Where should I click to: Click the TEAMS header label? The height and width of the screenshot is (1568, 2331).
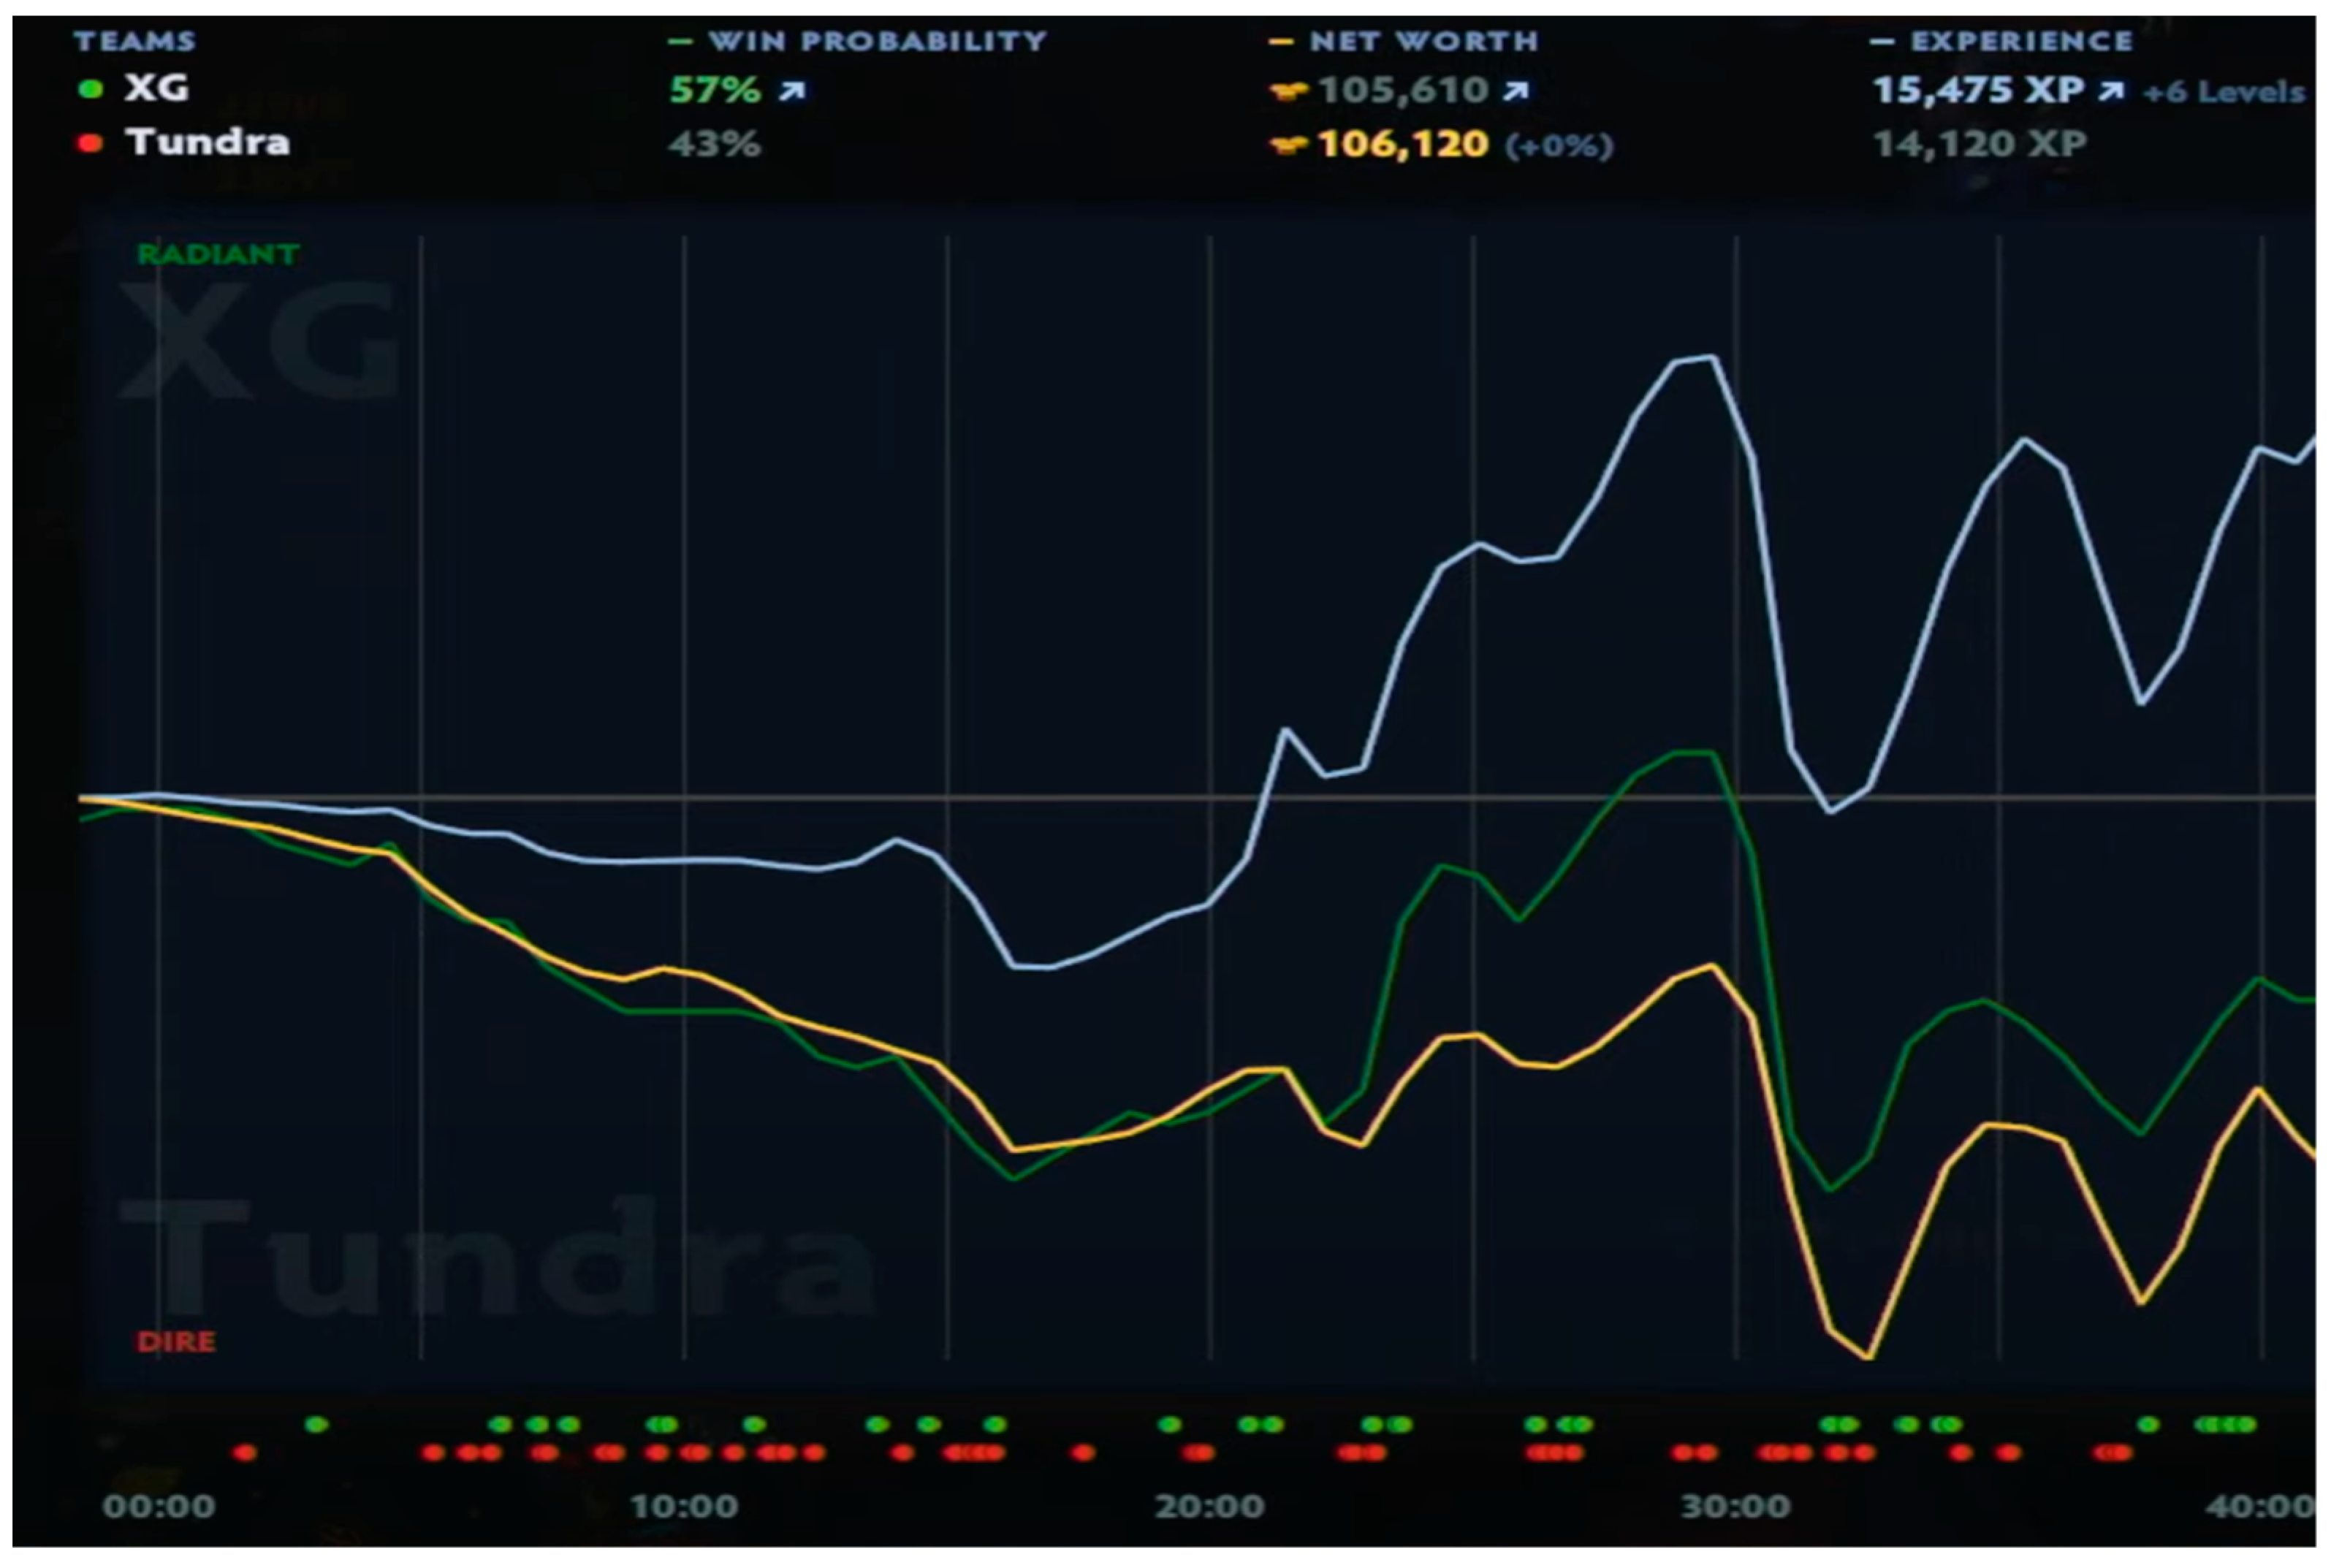(x=135, y=41)
